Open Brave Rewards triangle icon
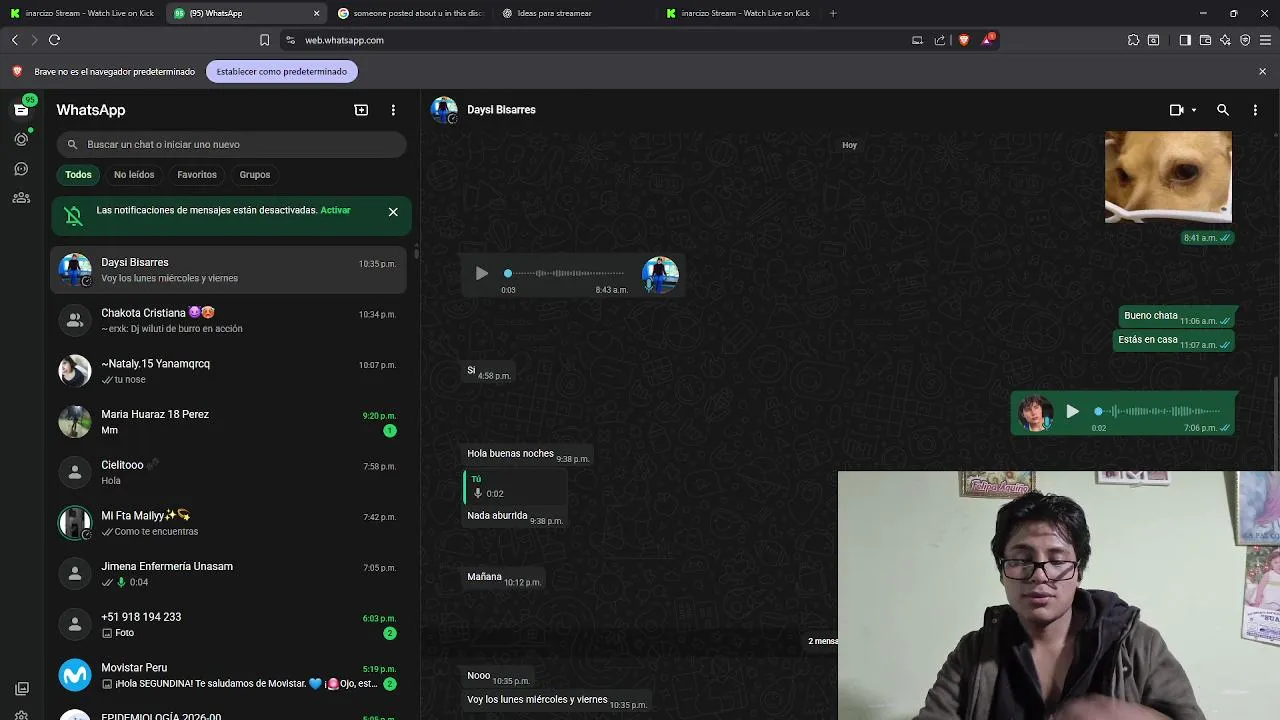Viewport: 1280px width, 720px height. (x=988, y=40)
